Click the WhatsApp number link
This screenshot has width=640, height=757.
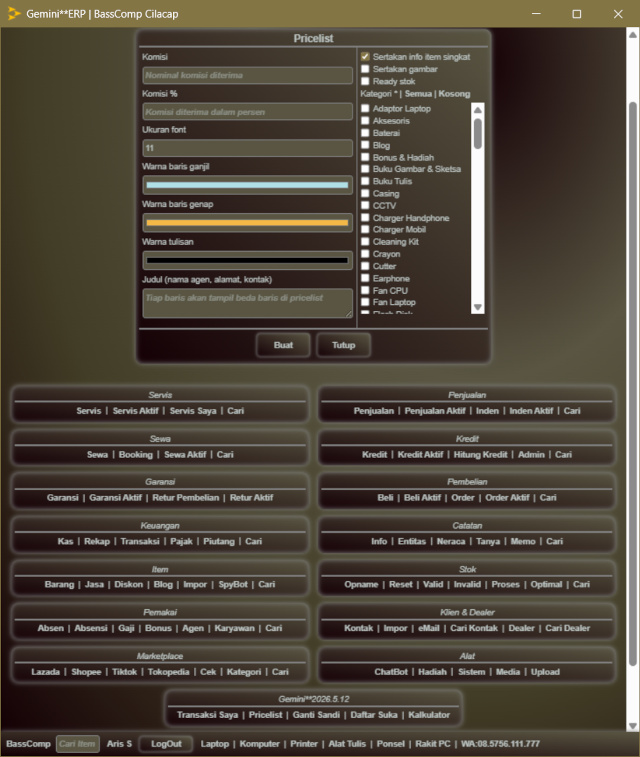click(500, 743)
